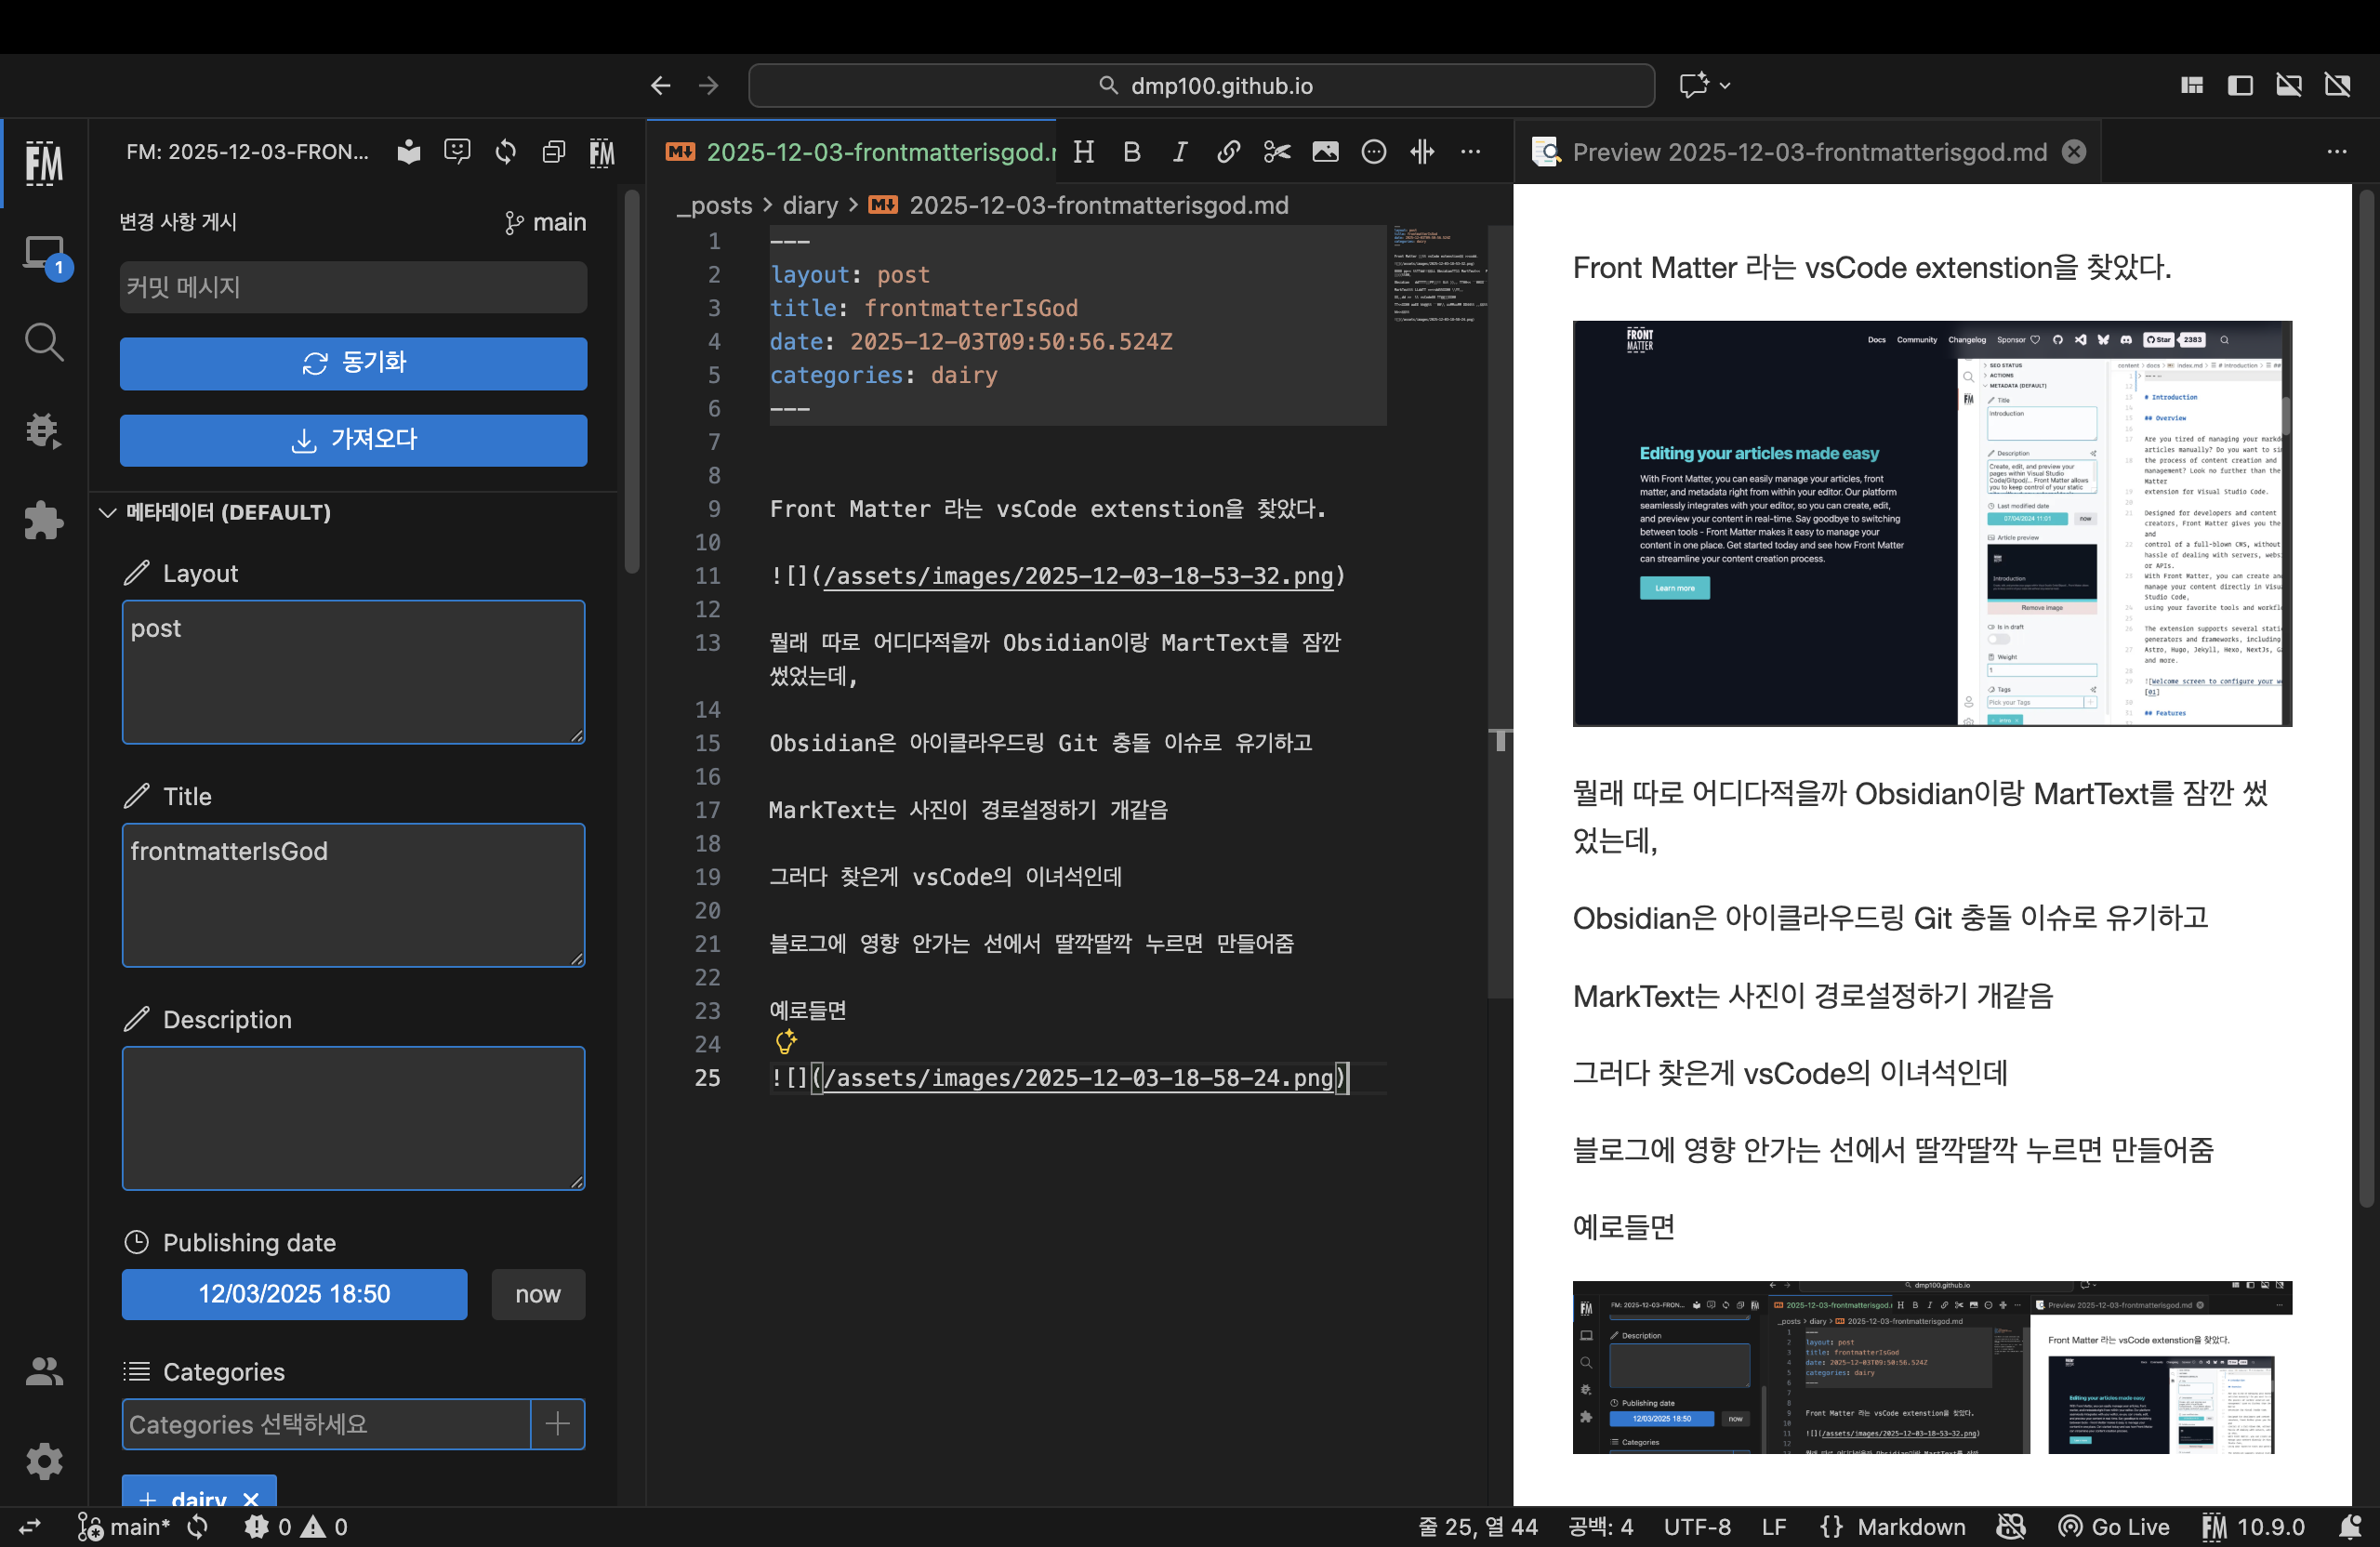This screenshot has width=2380, height=1547.
Task: Open the Search view icon
Action: click(x=43, y=342)
